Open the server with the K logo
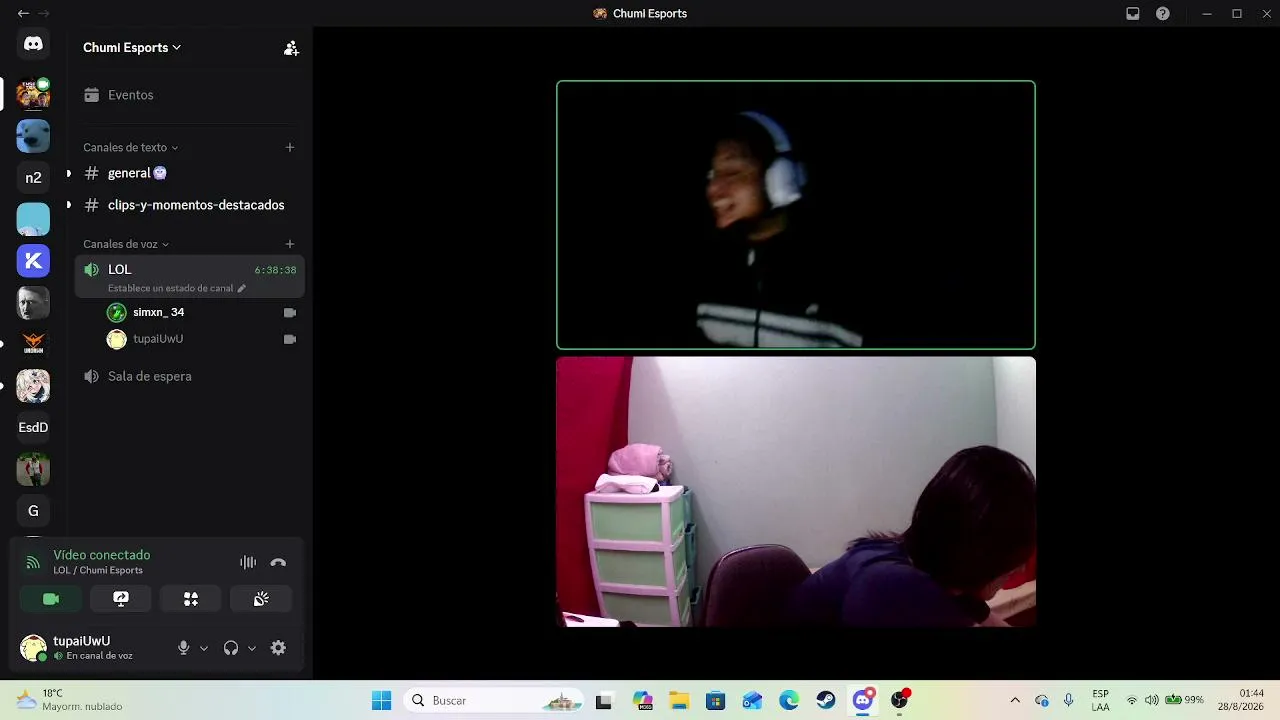Image resolution: width=1280 pixels, height=720 pixels. tap(33, 261)
